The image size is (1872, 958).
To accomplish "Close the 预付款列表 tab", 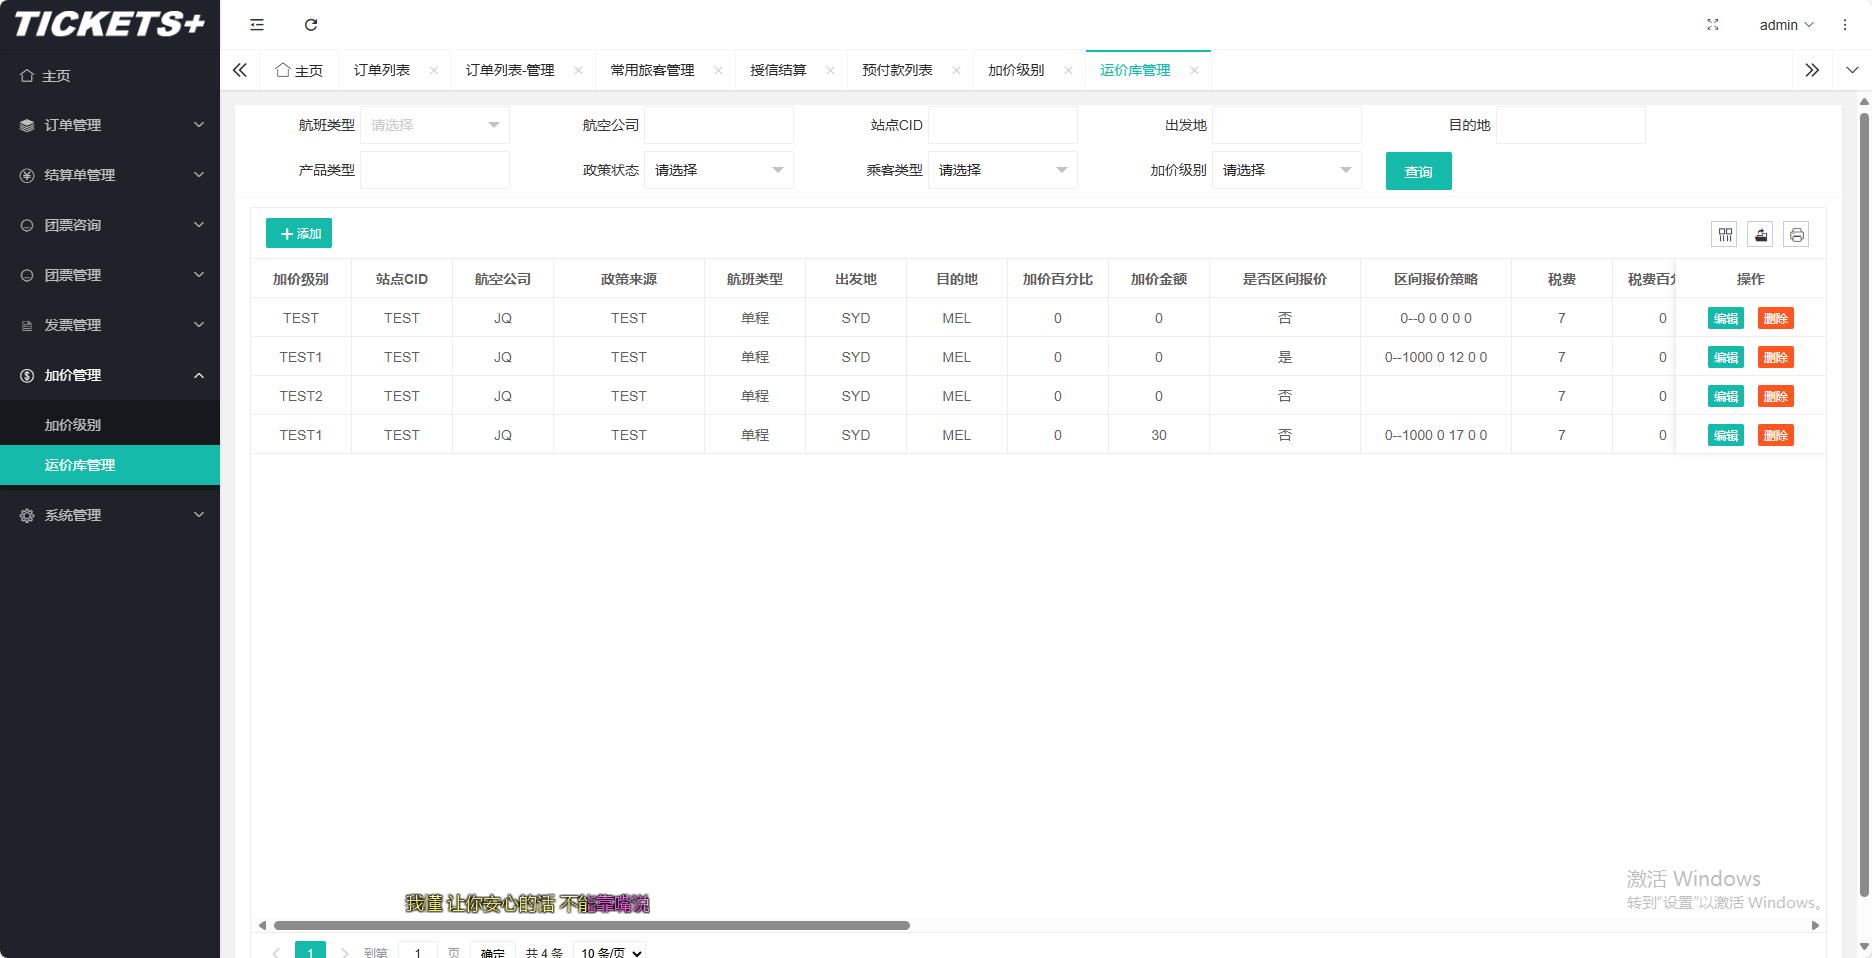I will 956,70.
